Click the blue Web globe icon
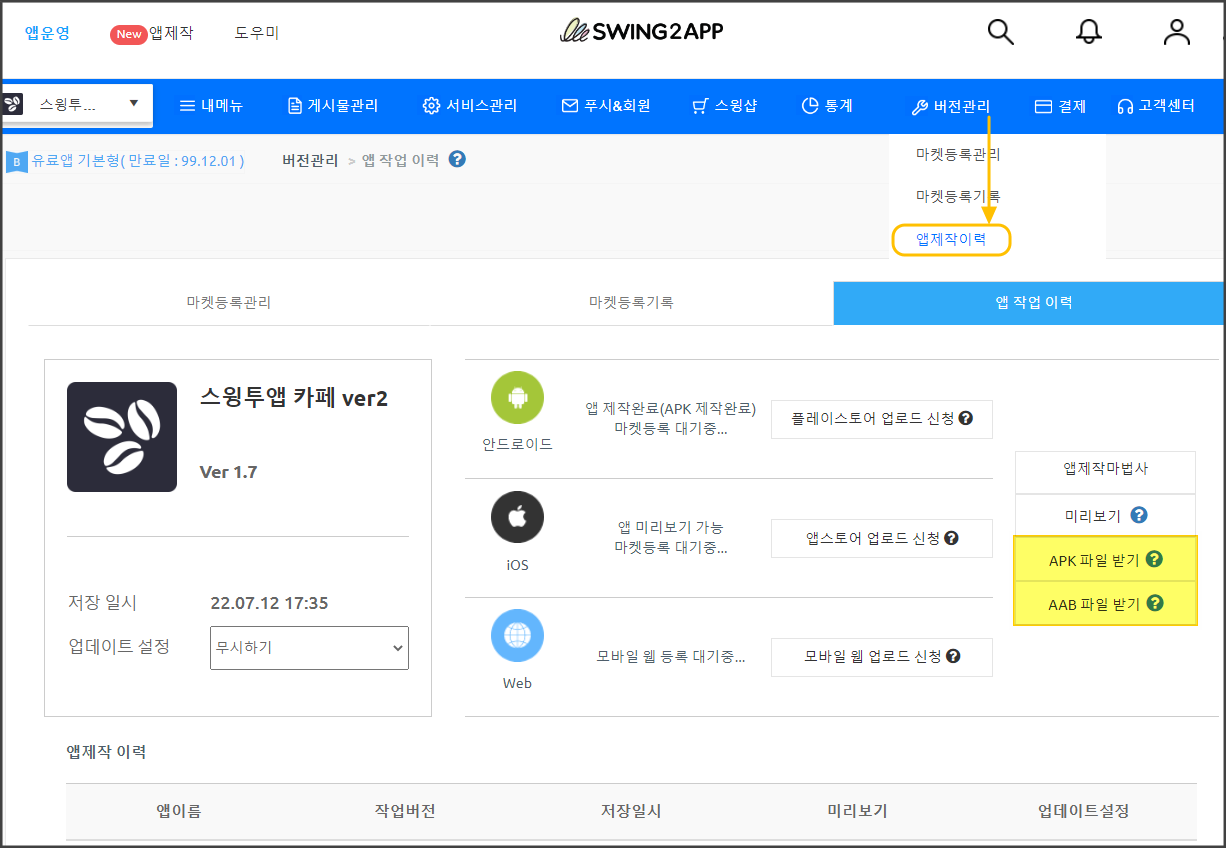Viewport: 1226px width, 848px height. (517, 636)
